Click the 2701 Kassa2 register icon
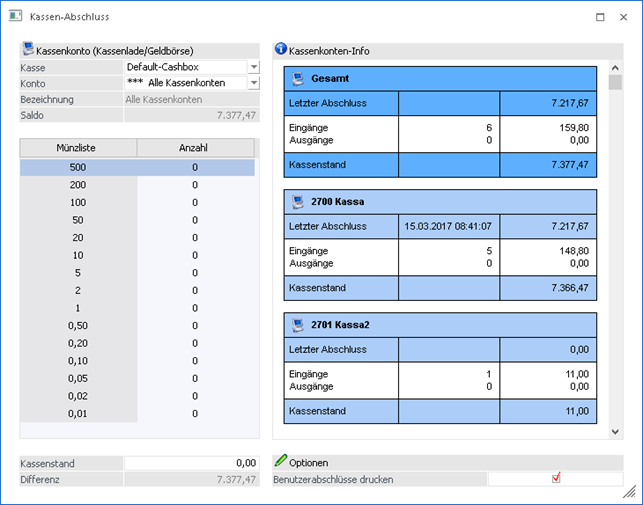Viewport: 643px width, 505px height. [297, 324]
